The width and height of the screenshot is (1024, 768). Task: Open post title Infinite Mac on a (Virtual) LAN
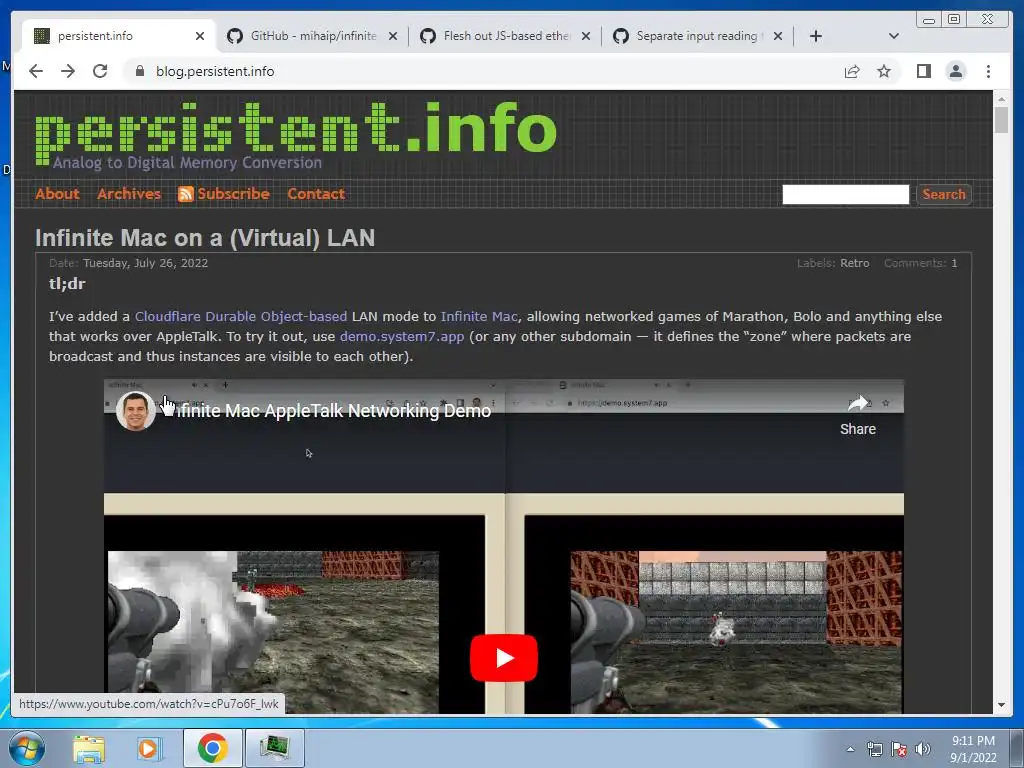click(205, 238)
